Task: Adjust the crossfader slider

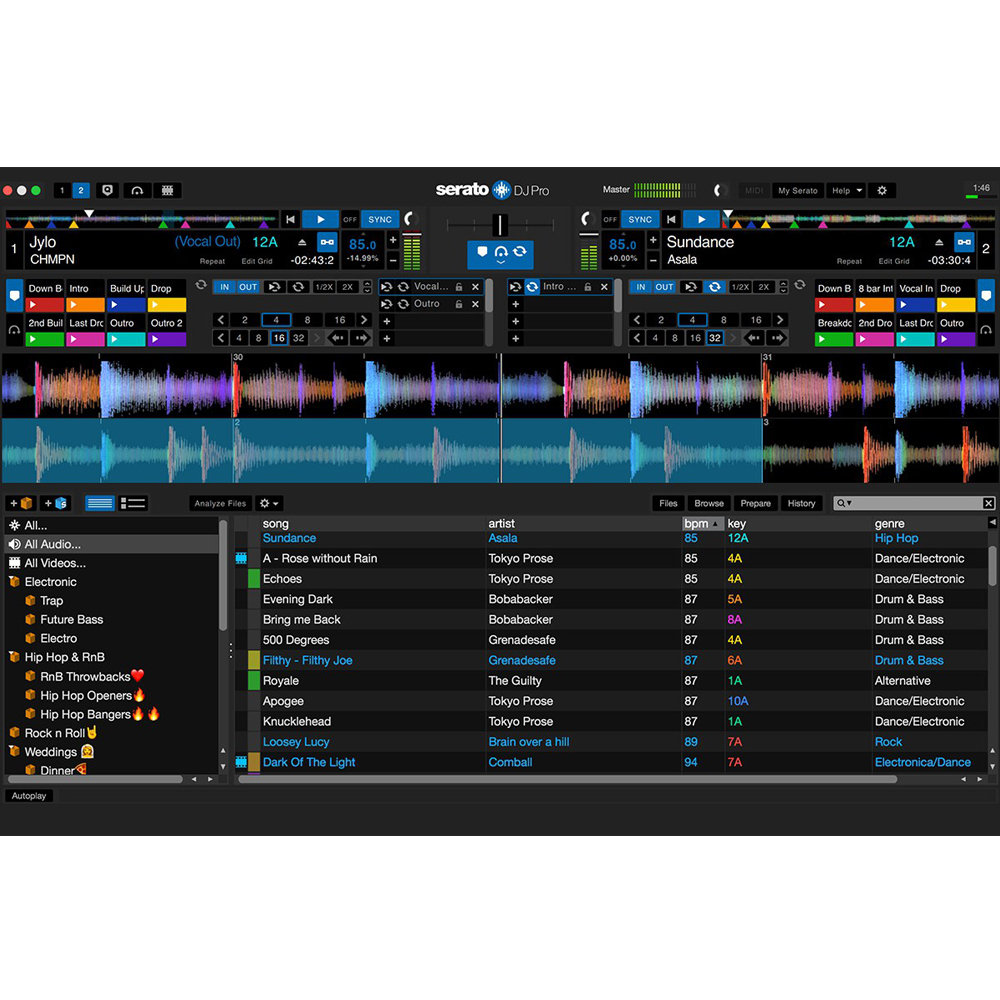Action: click(x=500, y=224)
